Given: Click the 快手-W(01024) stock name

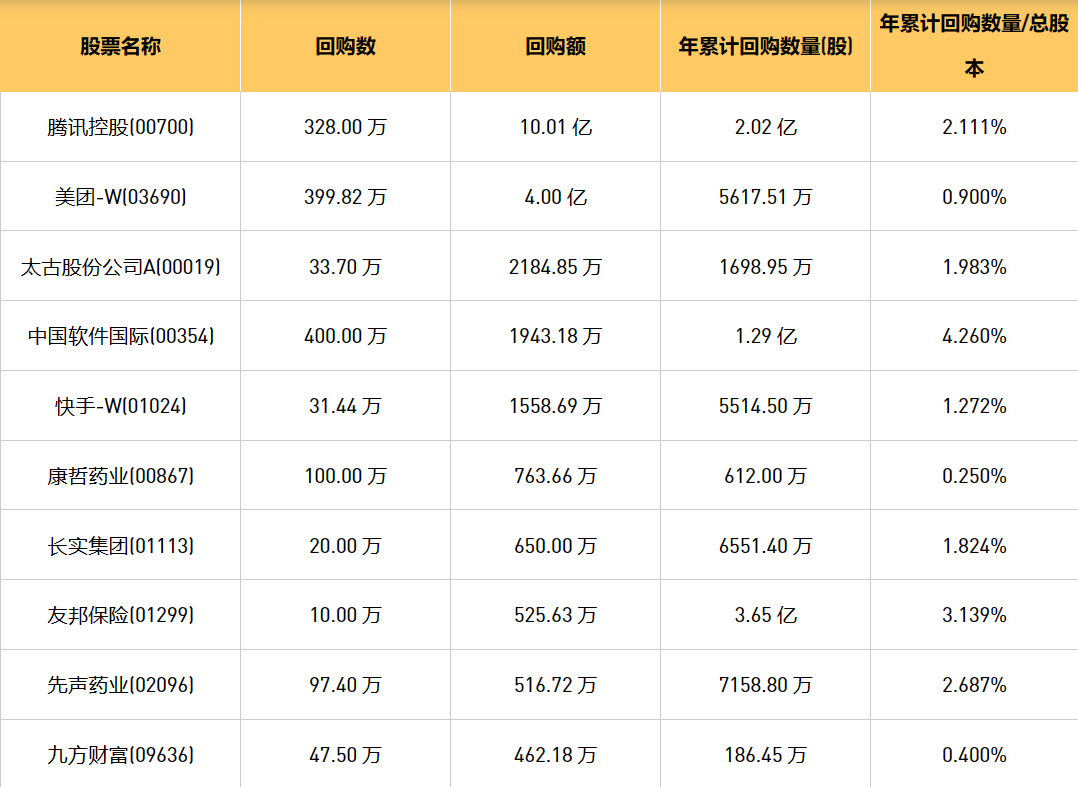Looking at the screenshot, I should tap(120, 406).
